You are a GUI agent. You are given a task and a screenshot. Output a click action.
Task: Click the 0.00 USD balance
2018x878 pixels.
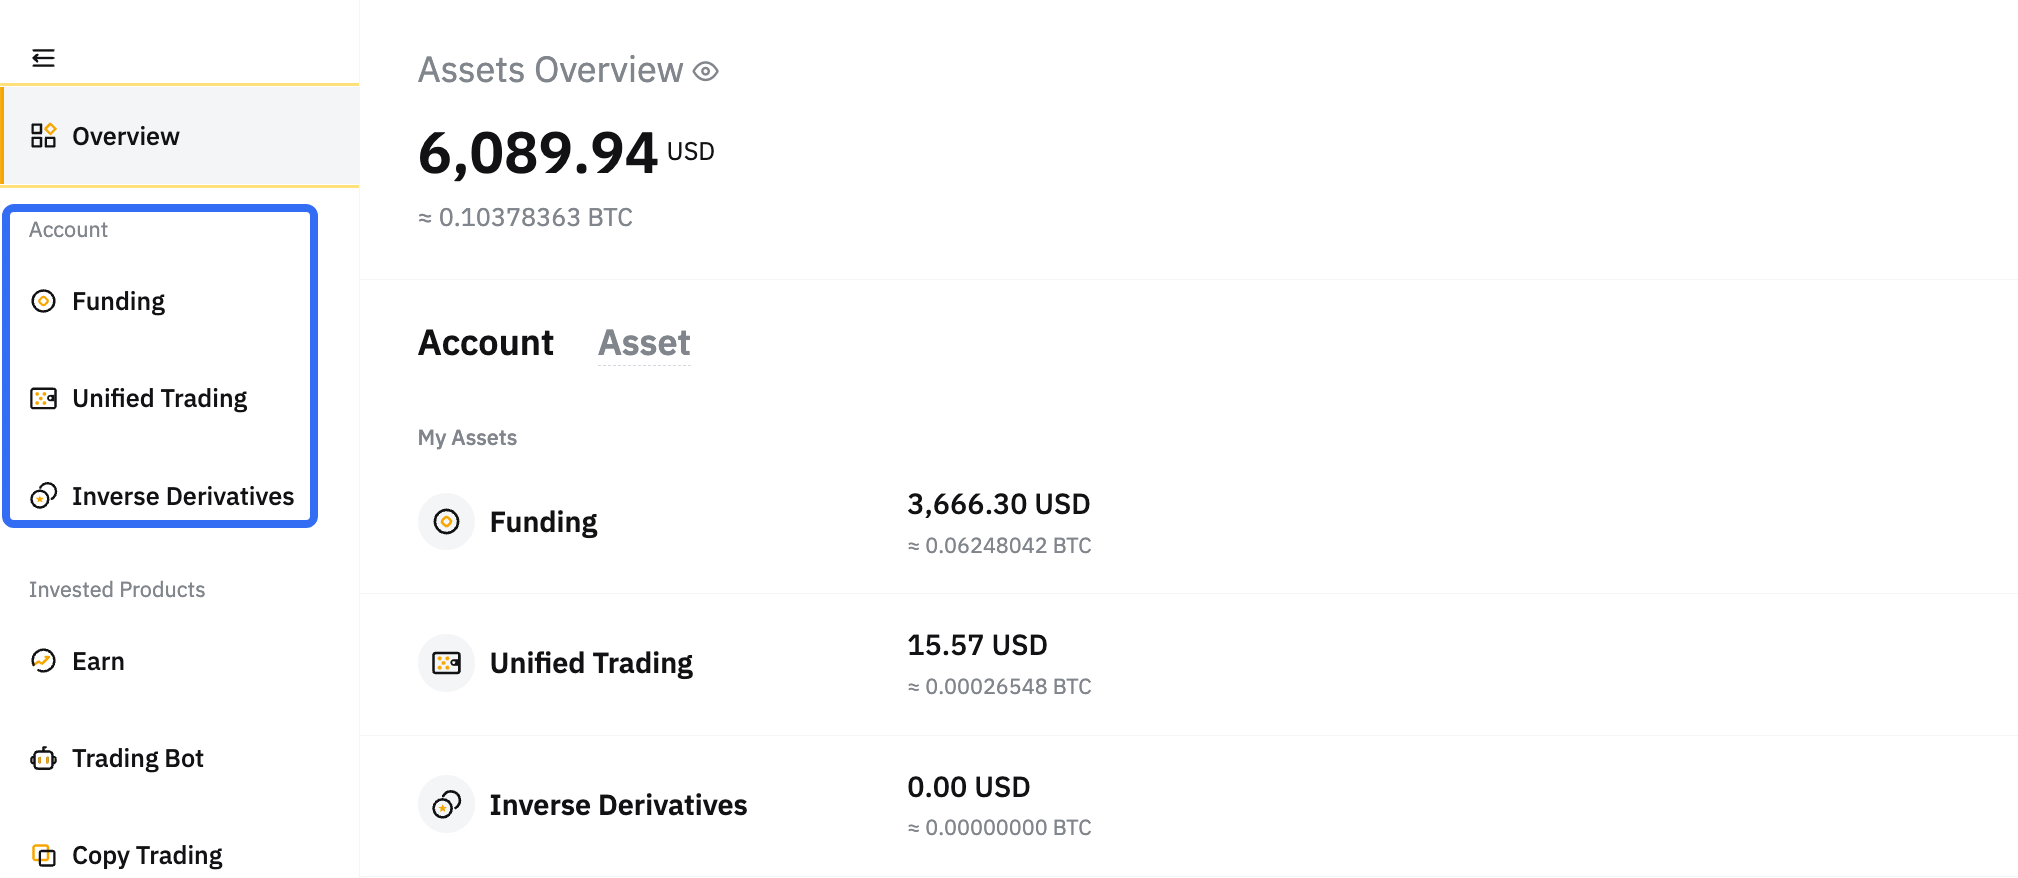point(968,787)
